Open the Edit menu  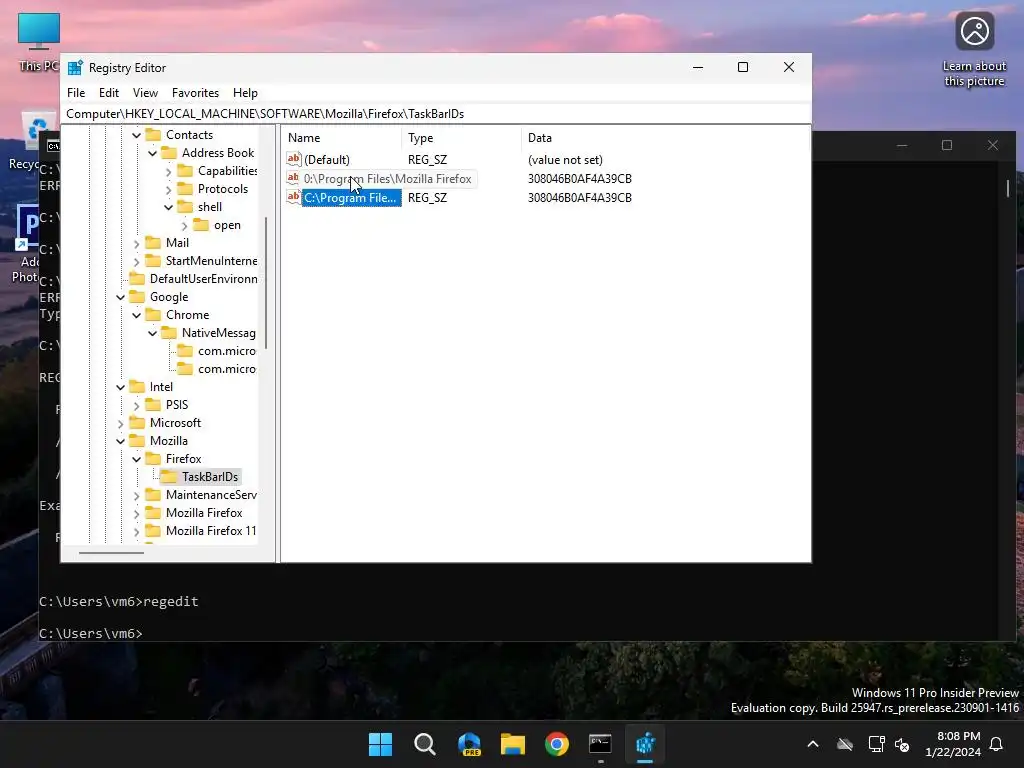tap(108, 93)
